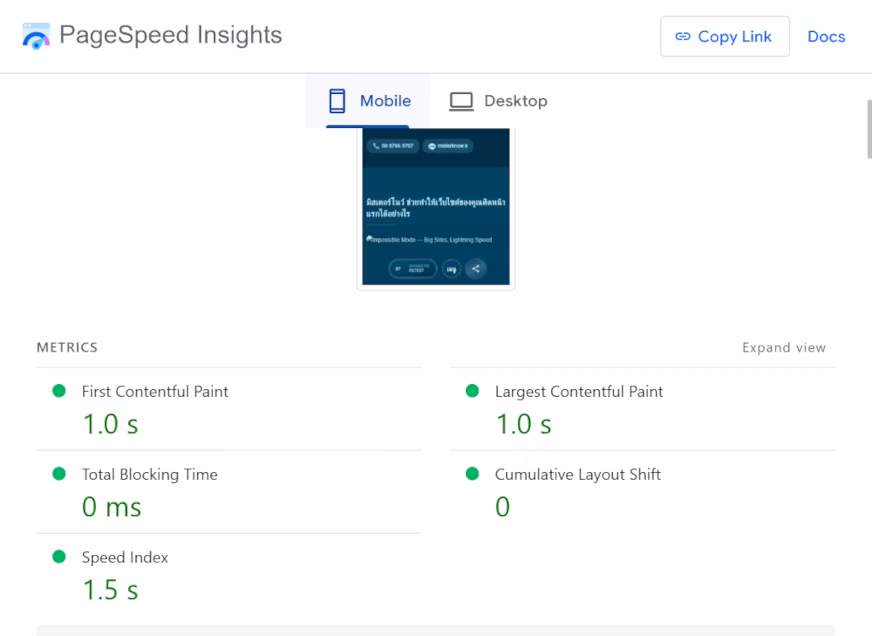
Task: Click the PageSpeed Insights title text
Action: (171, 35)
